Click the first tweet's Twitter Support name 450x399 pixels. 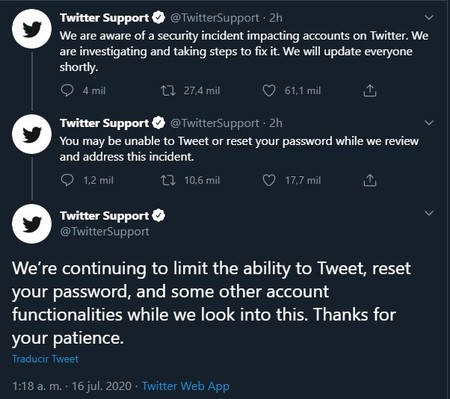(104, 18)
